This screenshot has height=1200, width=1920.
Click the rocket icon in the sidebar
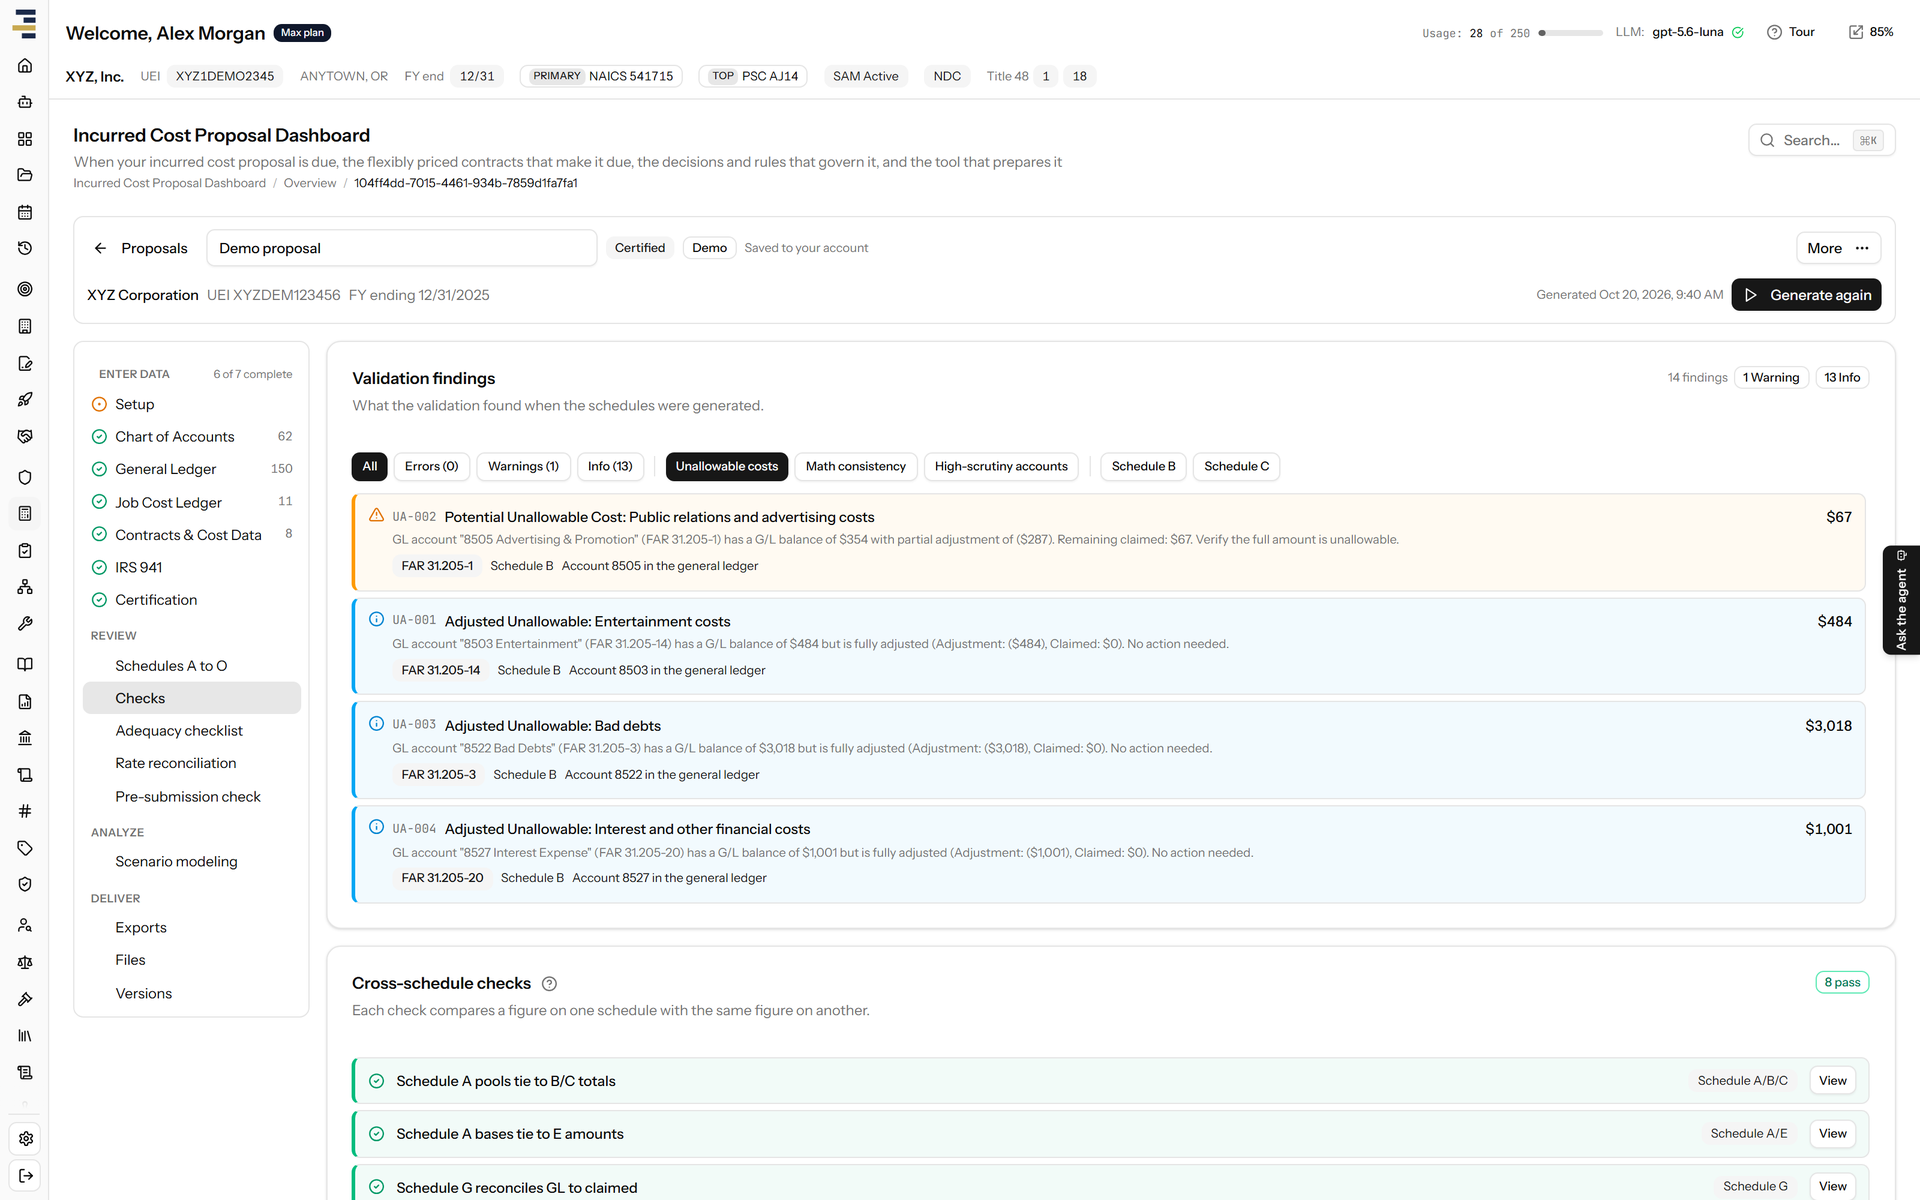click(x=25, y=400)
